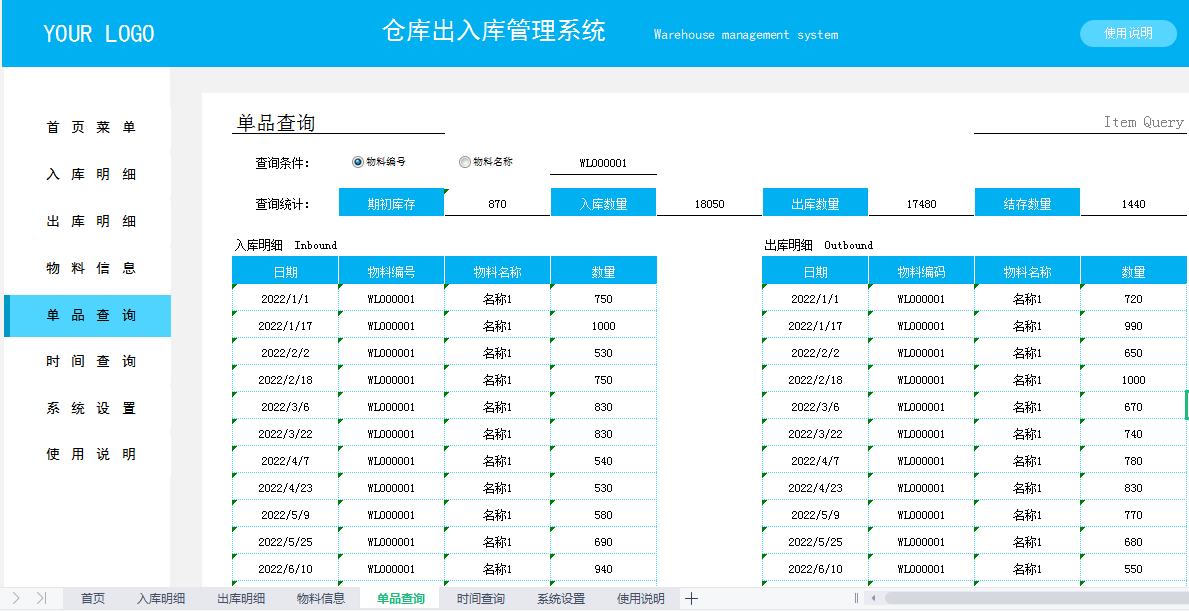
Task: Click the 出库数量 label cell
Action: click(815, 204)
